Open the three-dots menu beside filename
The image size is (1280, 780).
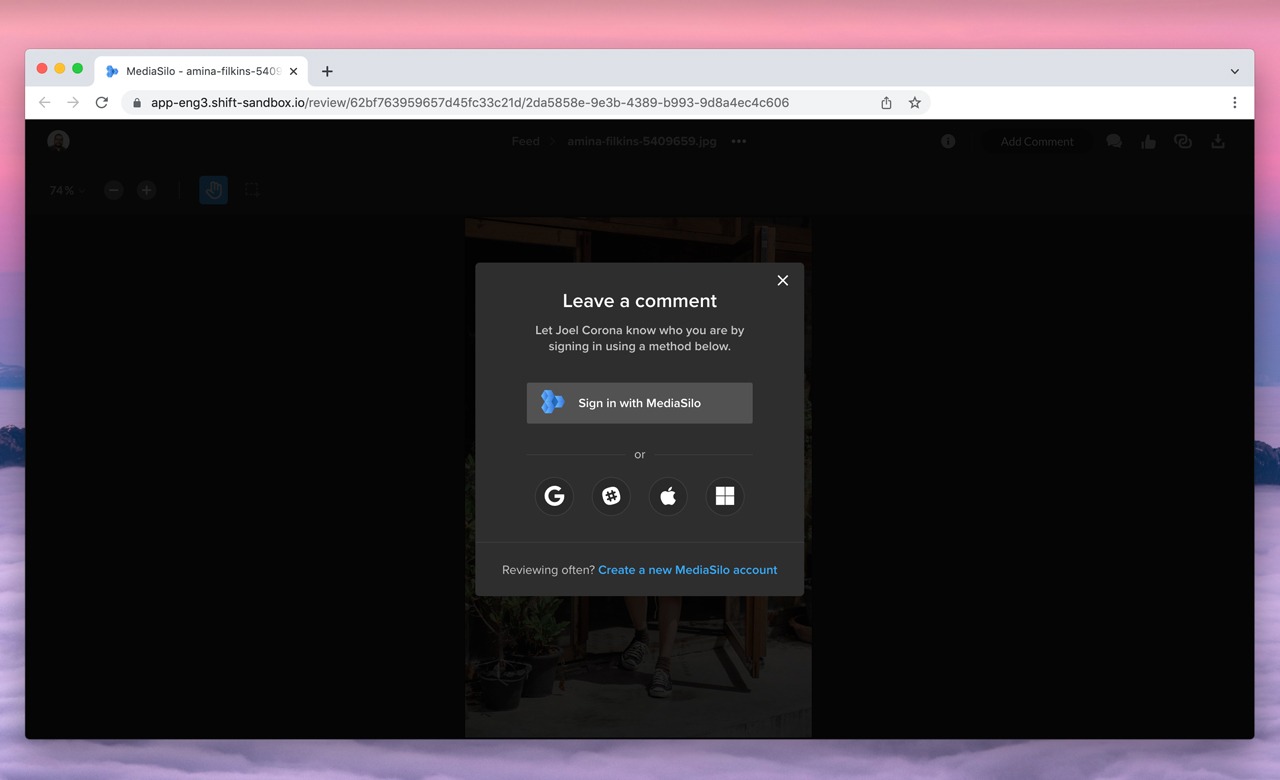pos(739,142)
